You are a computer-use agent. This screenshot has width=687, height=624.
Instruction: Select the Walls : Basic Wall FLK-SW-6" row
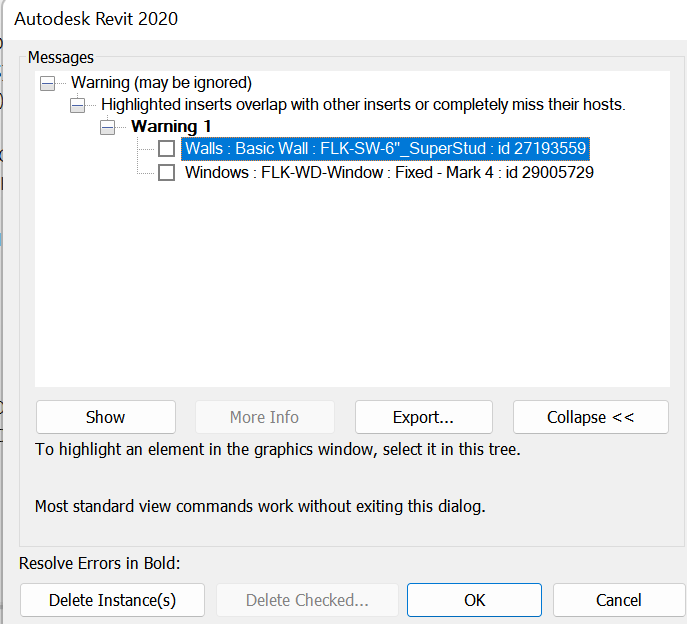(386, 149)
